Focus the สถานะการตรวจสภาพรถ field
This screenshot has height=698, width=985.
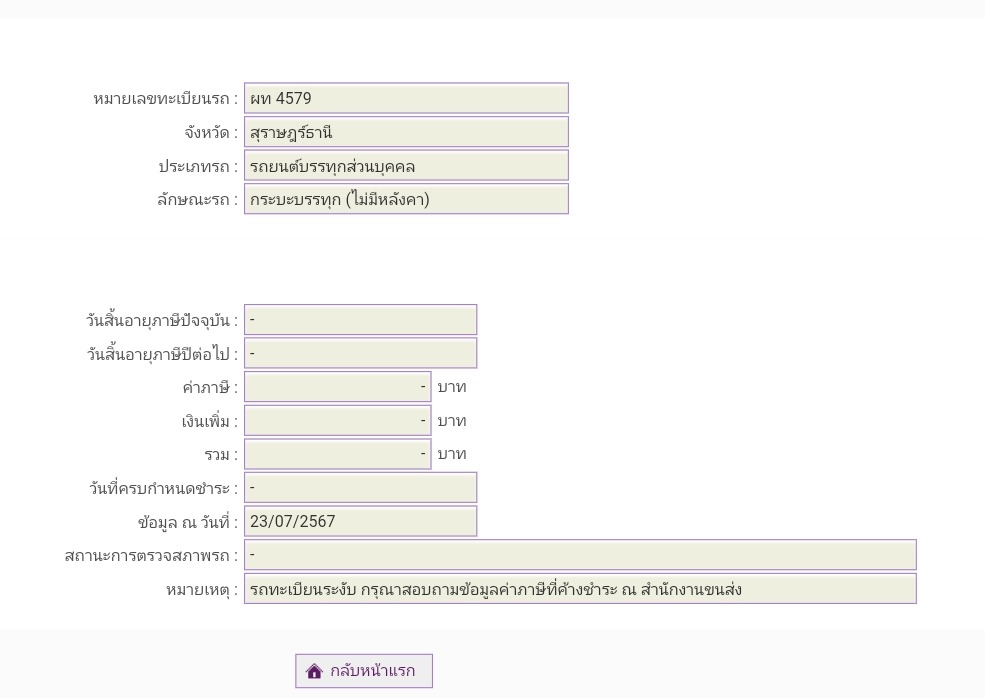(x=580, y=555)
